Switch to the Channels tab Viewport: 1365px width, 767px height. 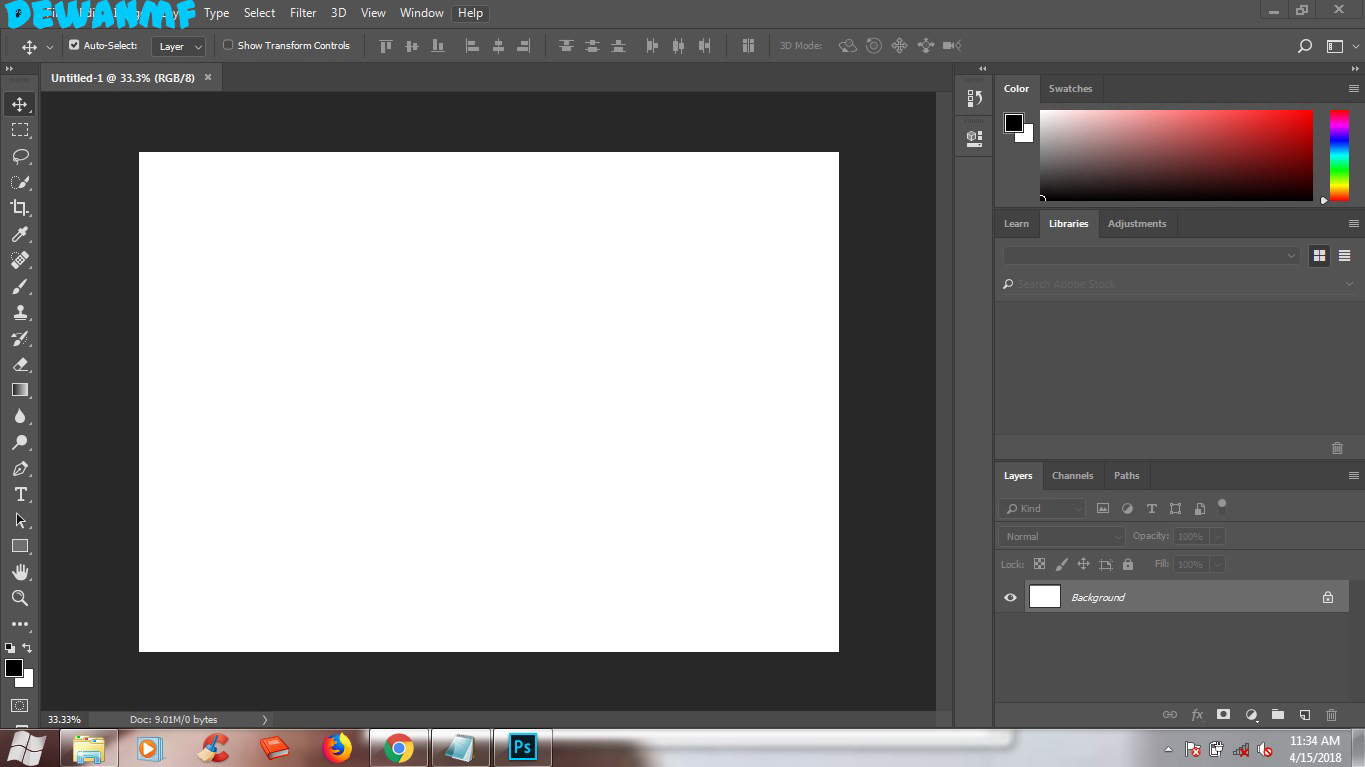tap(1072, 476)
